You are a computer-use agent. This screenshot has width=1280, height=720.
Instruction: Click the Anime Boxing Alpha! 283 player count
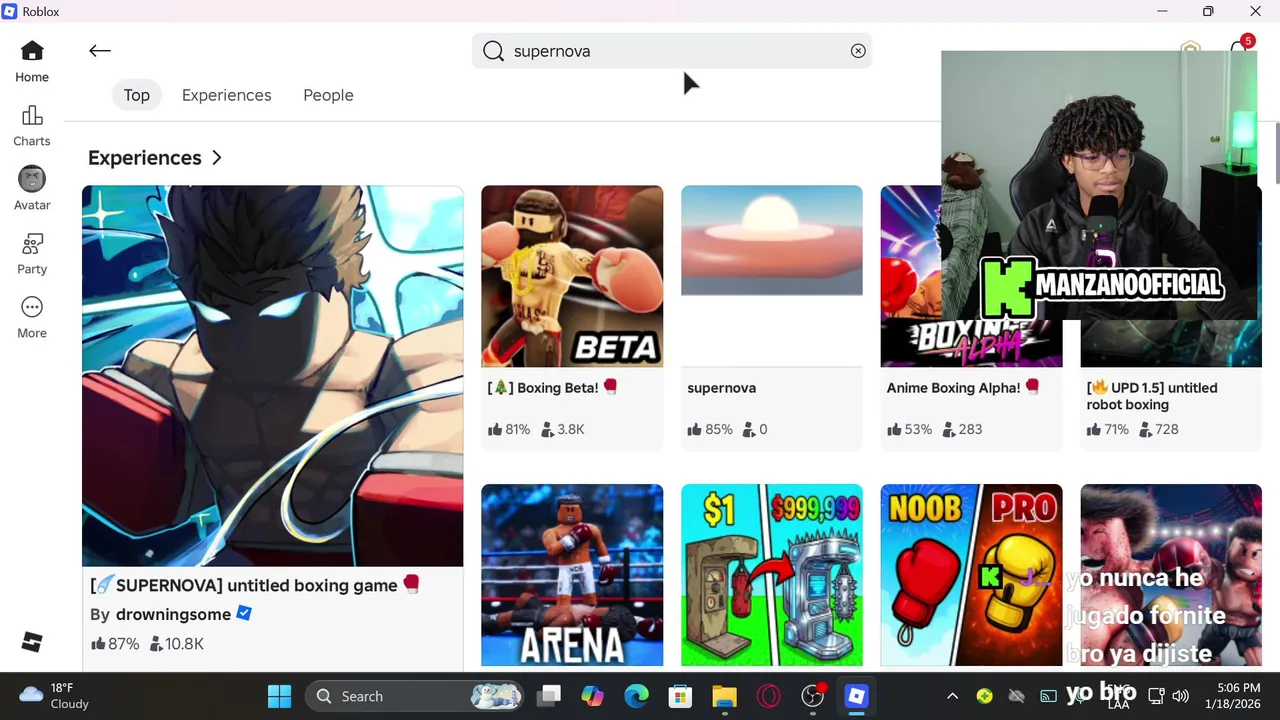tap(961, 429)
